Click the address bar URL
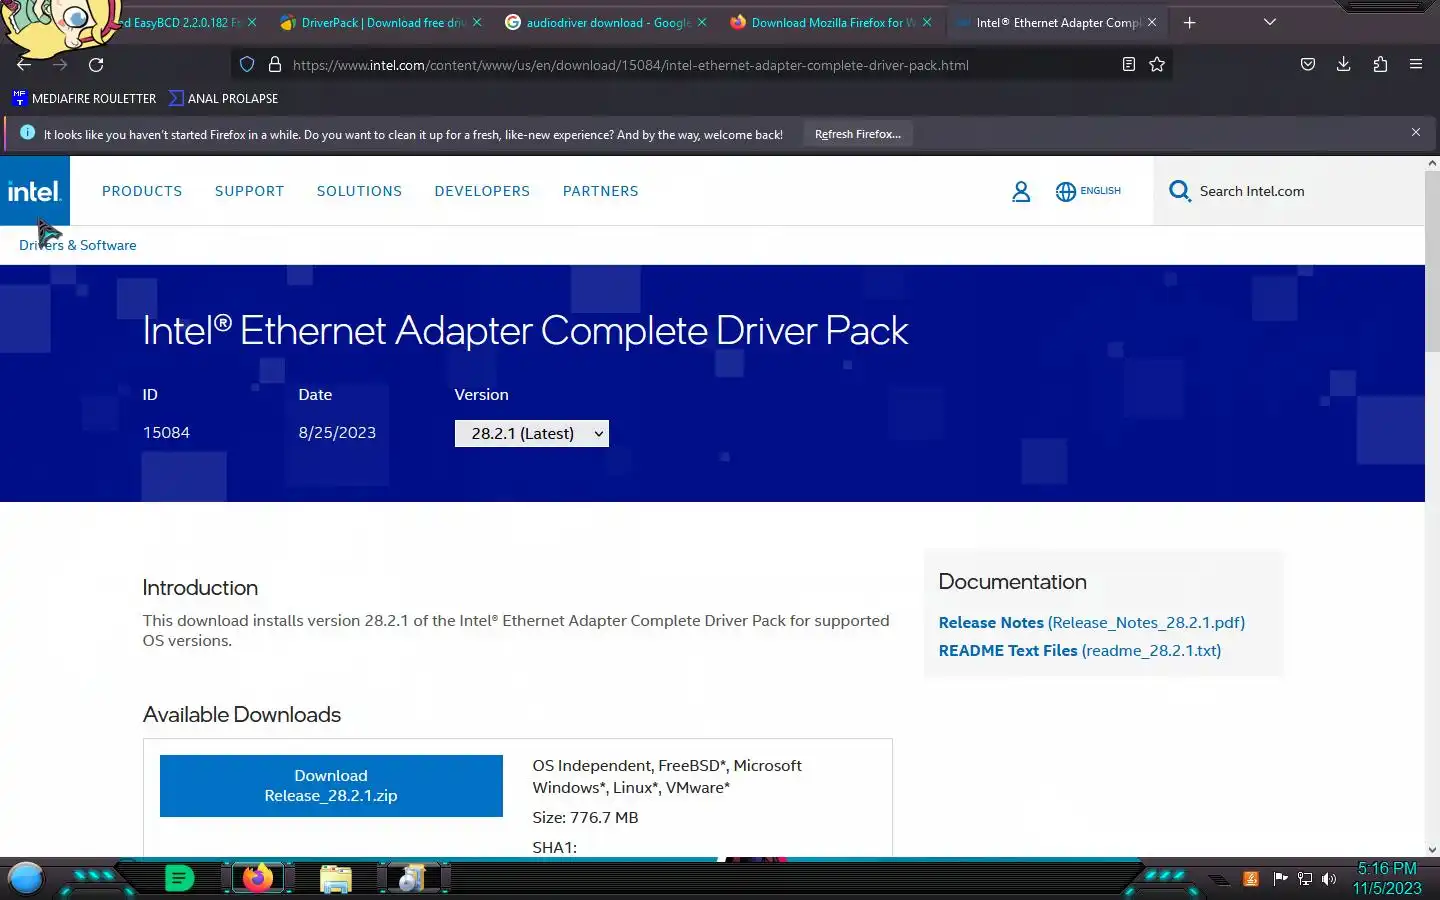The height and width of the screenshot is (900, 1440). coord(630,65)
